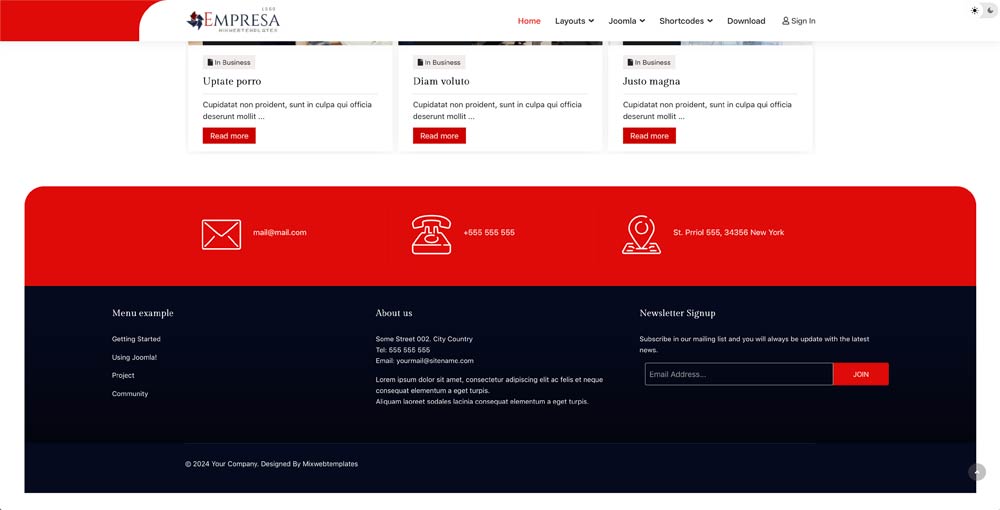This screenshot has width=1000, height=510.
Task: Click Read more under Diam voluto
Action: [x=439, y=136]
